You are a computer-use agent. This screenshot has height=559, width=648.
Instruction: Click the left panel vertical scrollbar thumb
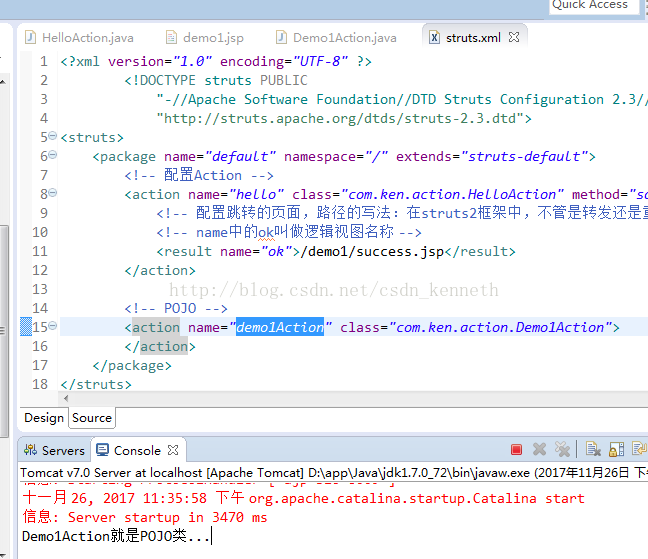[4, 331]
